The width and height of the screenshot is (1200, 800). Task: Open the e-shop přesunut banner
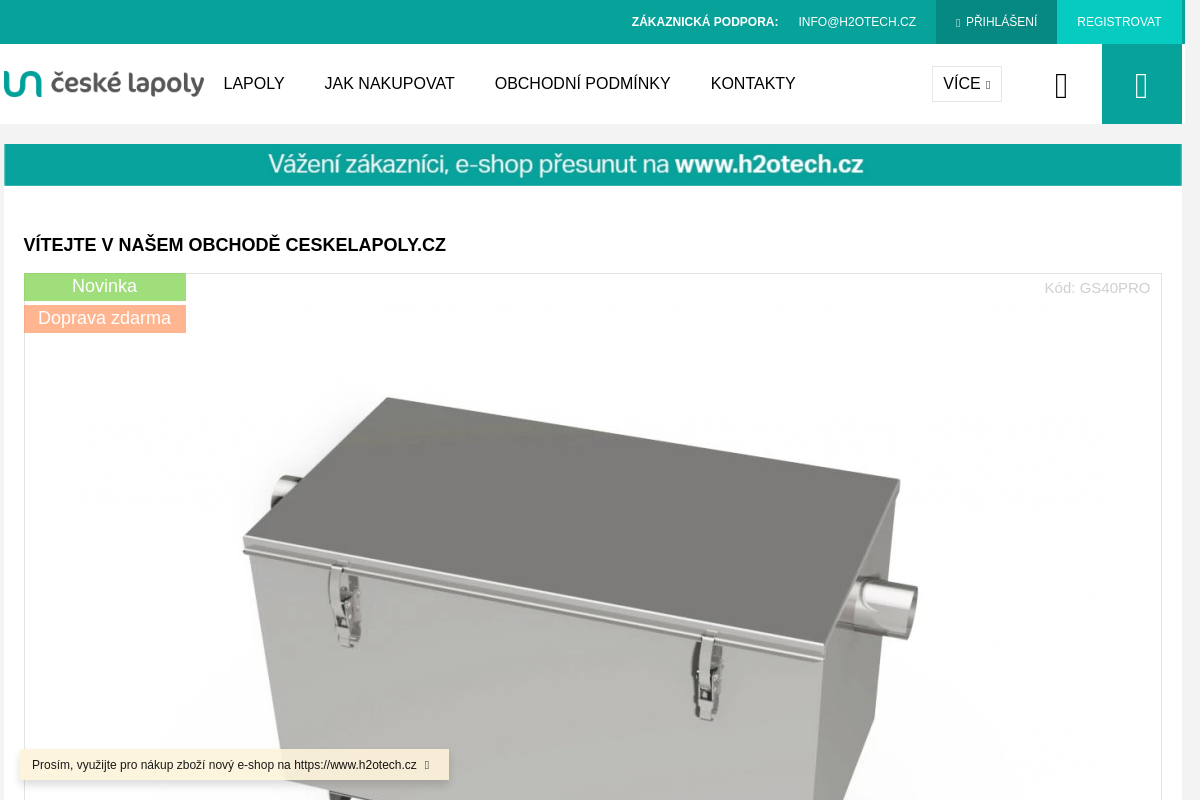click(x=593, y=165)
